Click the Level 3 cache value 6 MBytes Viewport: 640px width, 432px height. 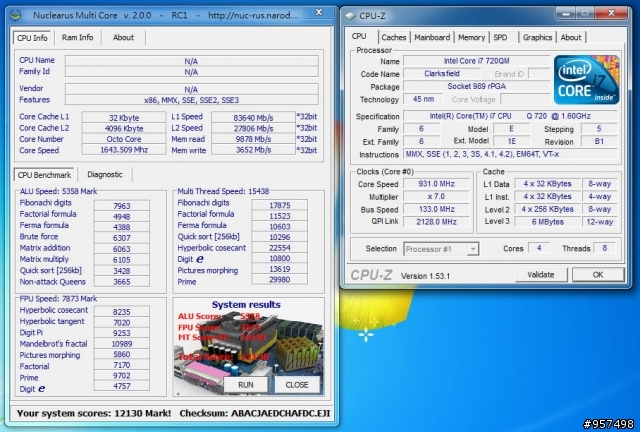click(547, 222)
